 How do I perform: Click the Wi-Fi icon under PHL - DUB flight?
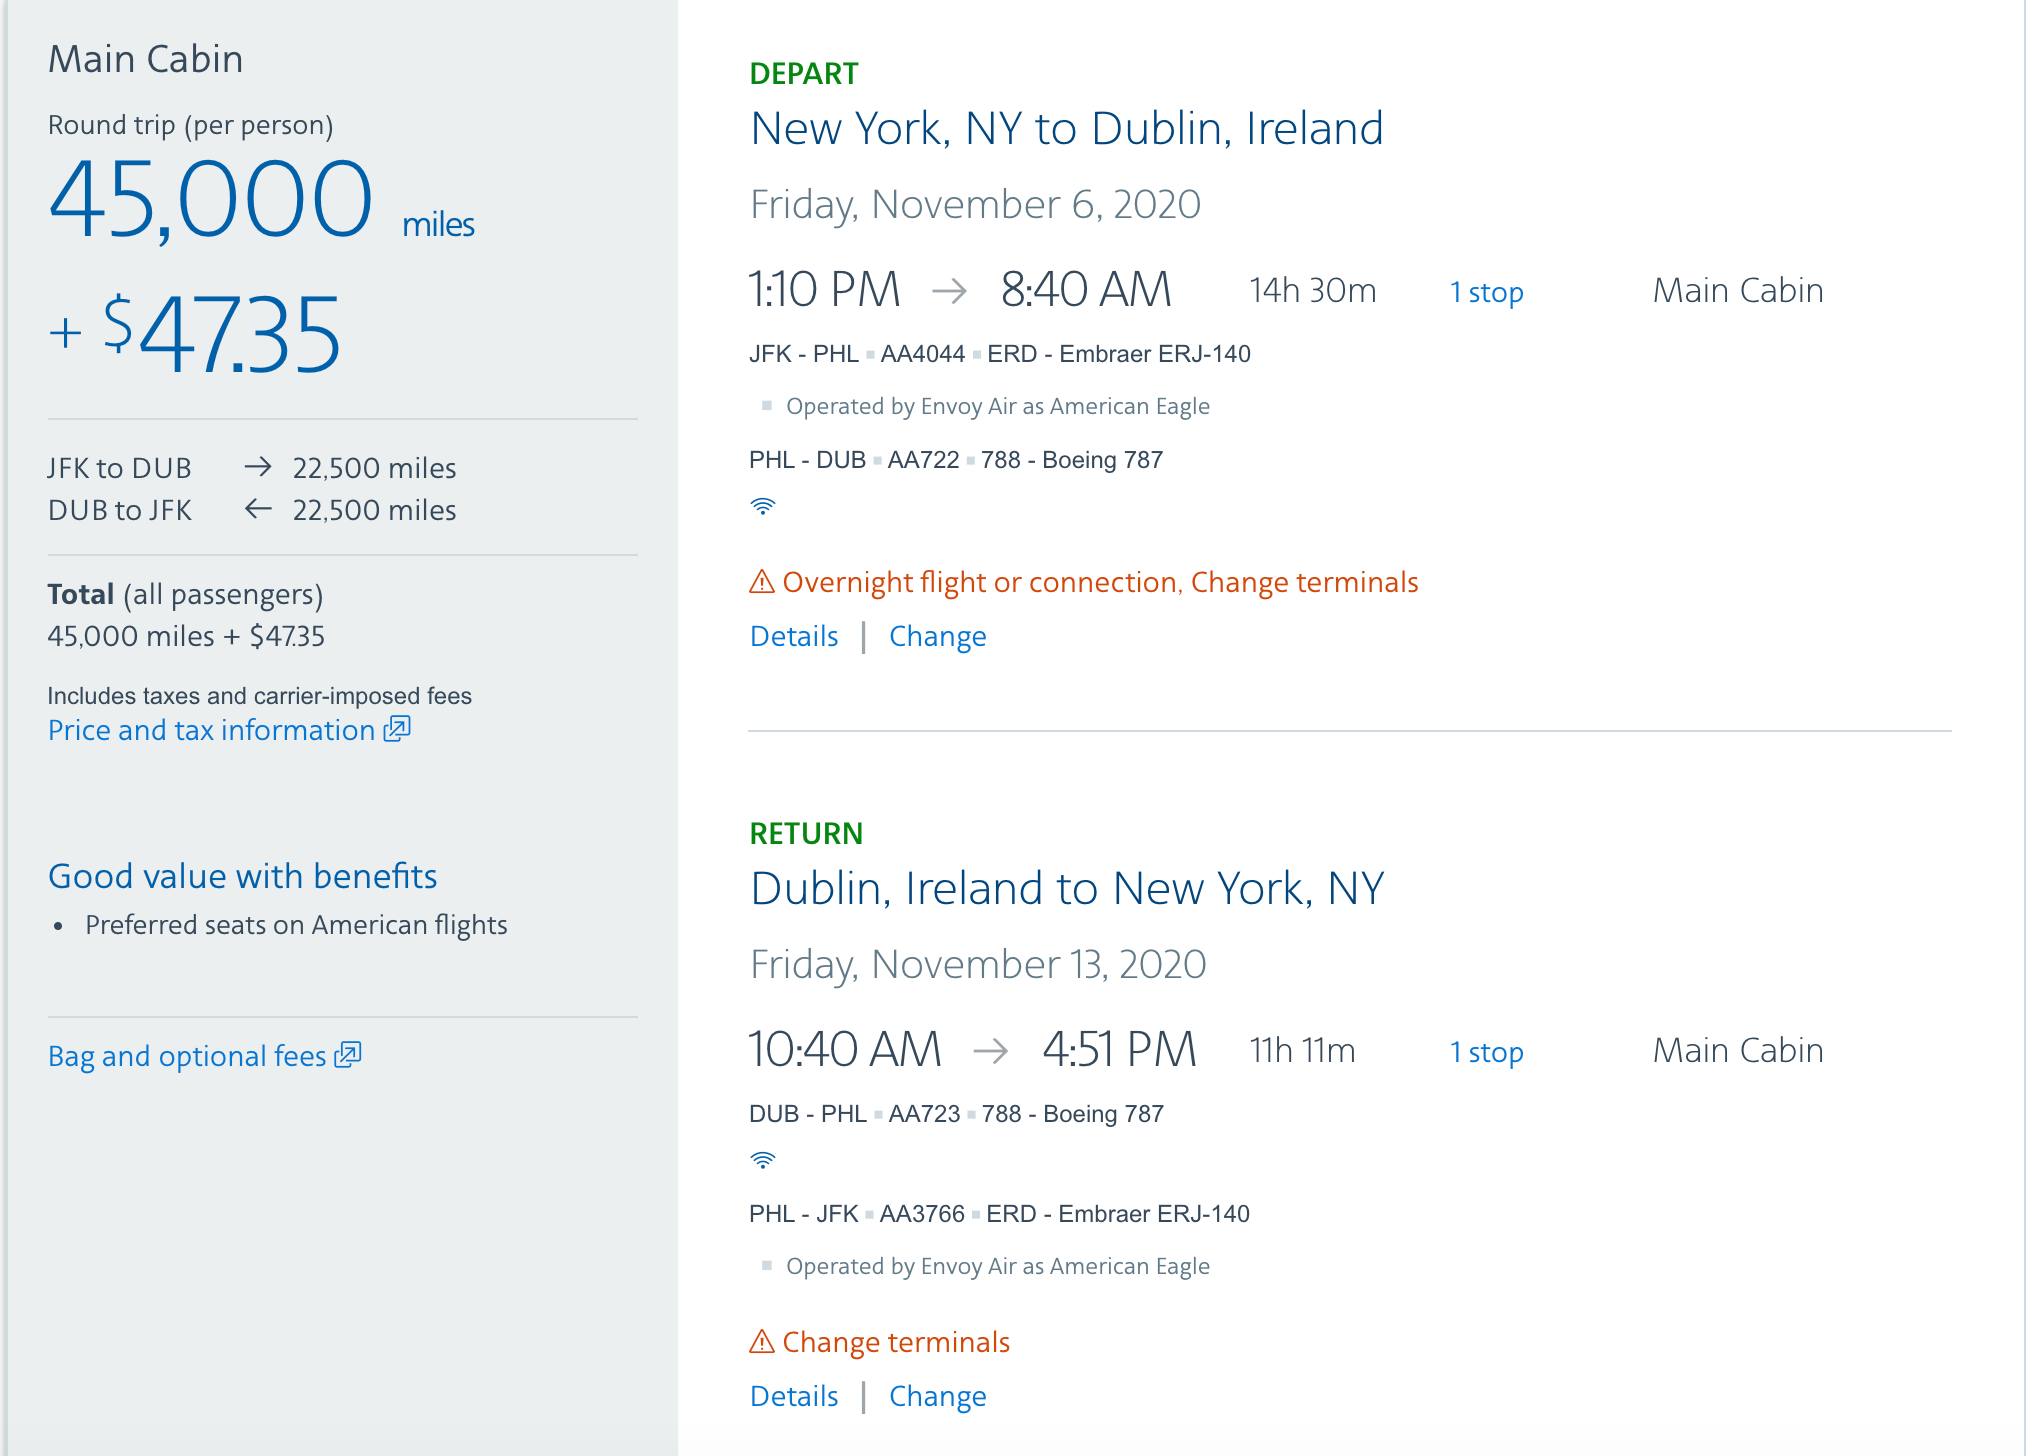click(x=763, y=507)
